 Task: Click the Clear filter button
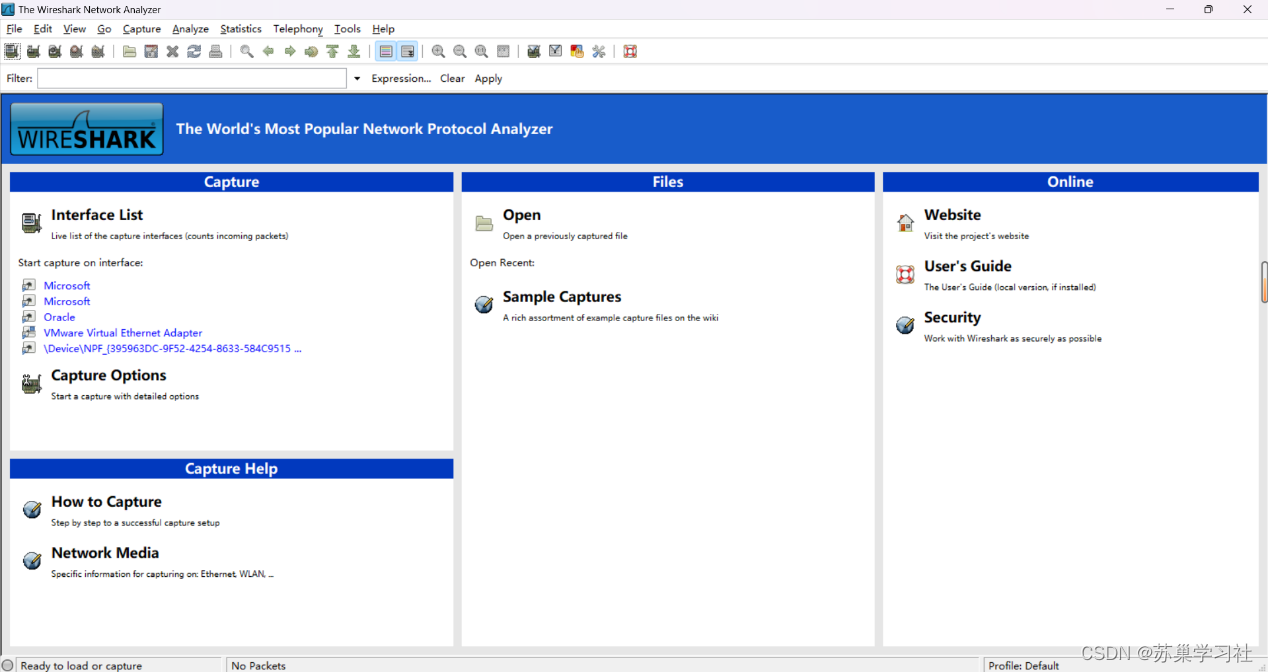coord(452,78)
